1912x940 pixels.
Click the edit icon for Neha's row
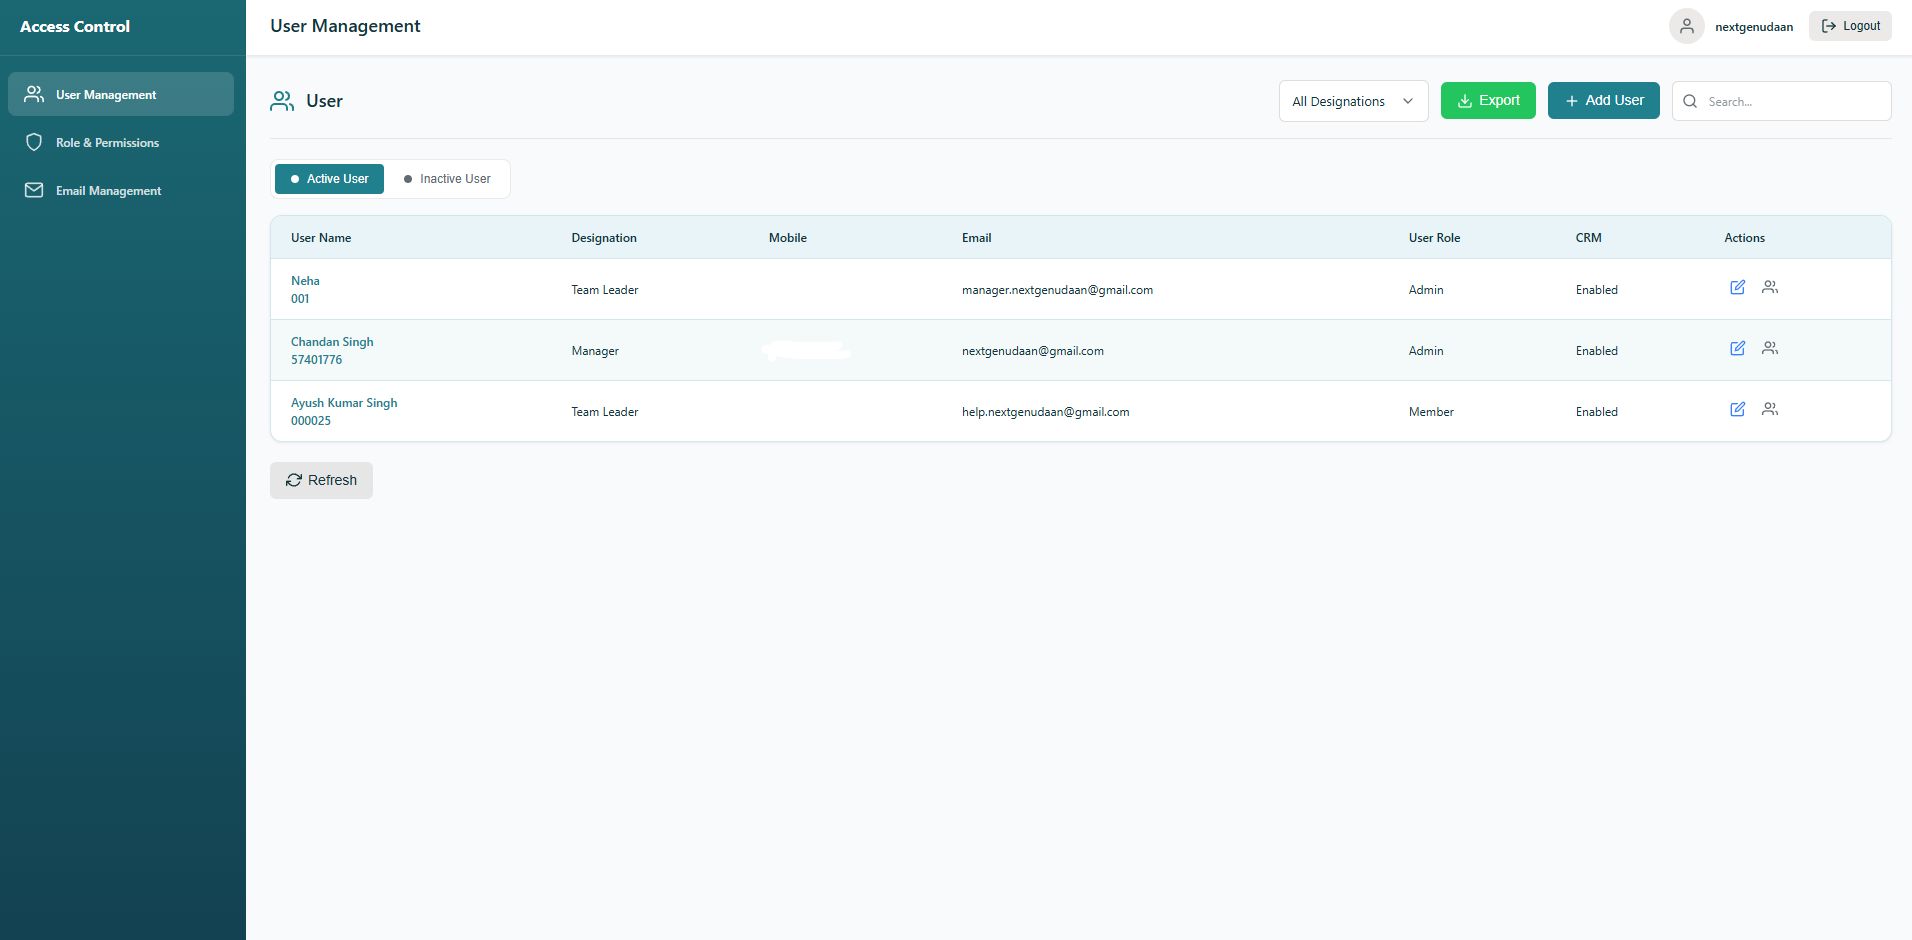point(1737,287)
